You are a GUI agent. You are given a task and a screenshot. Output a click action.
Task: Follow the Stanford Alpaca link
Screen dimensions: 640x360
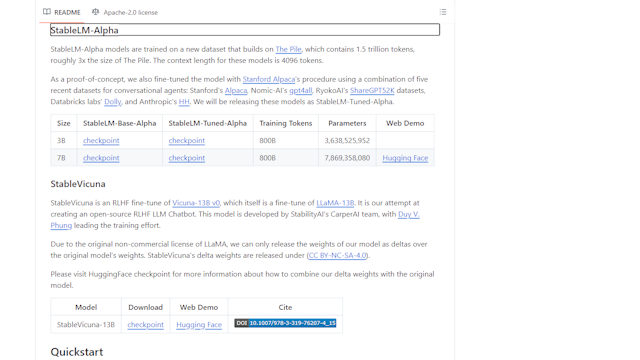tap(269, 79)
